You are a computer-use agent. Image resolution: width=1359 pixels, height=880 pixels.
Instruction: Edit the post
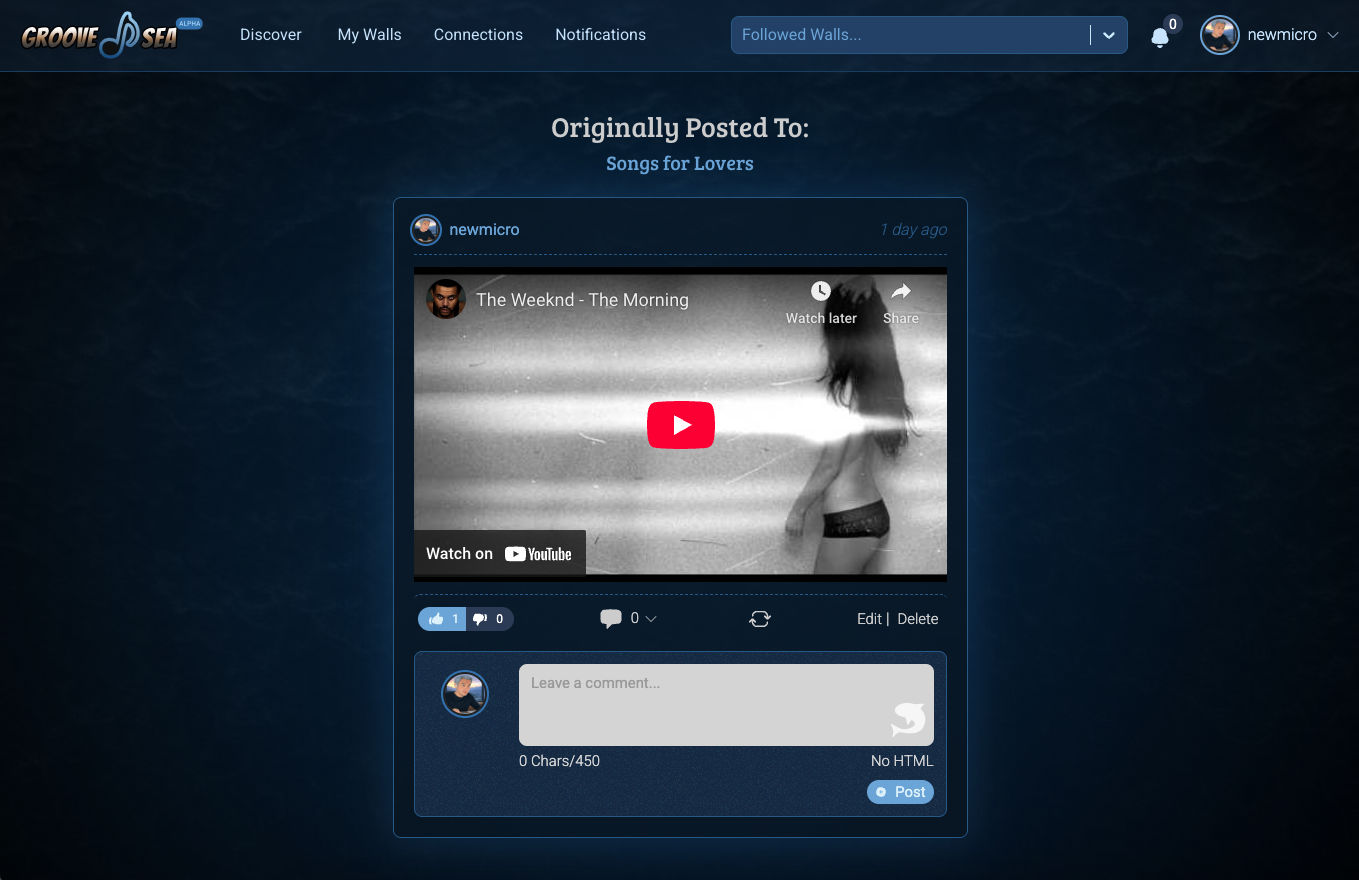(x=869, y=619)
